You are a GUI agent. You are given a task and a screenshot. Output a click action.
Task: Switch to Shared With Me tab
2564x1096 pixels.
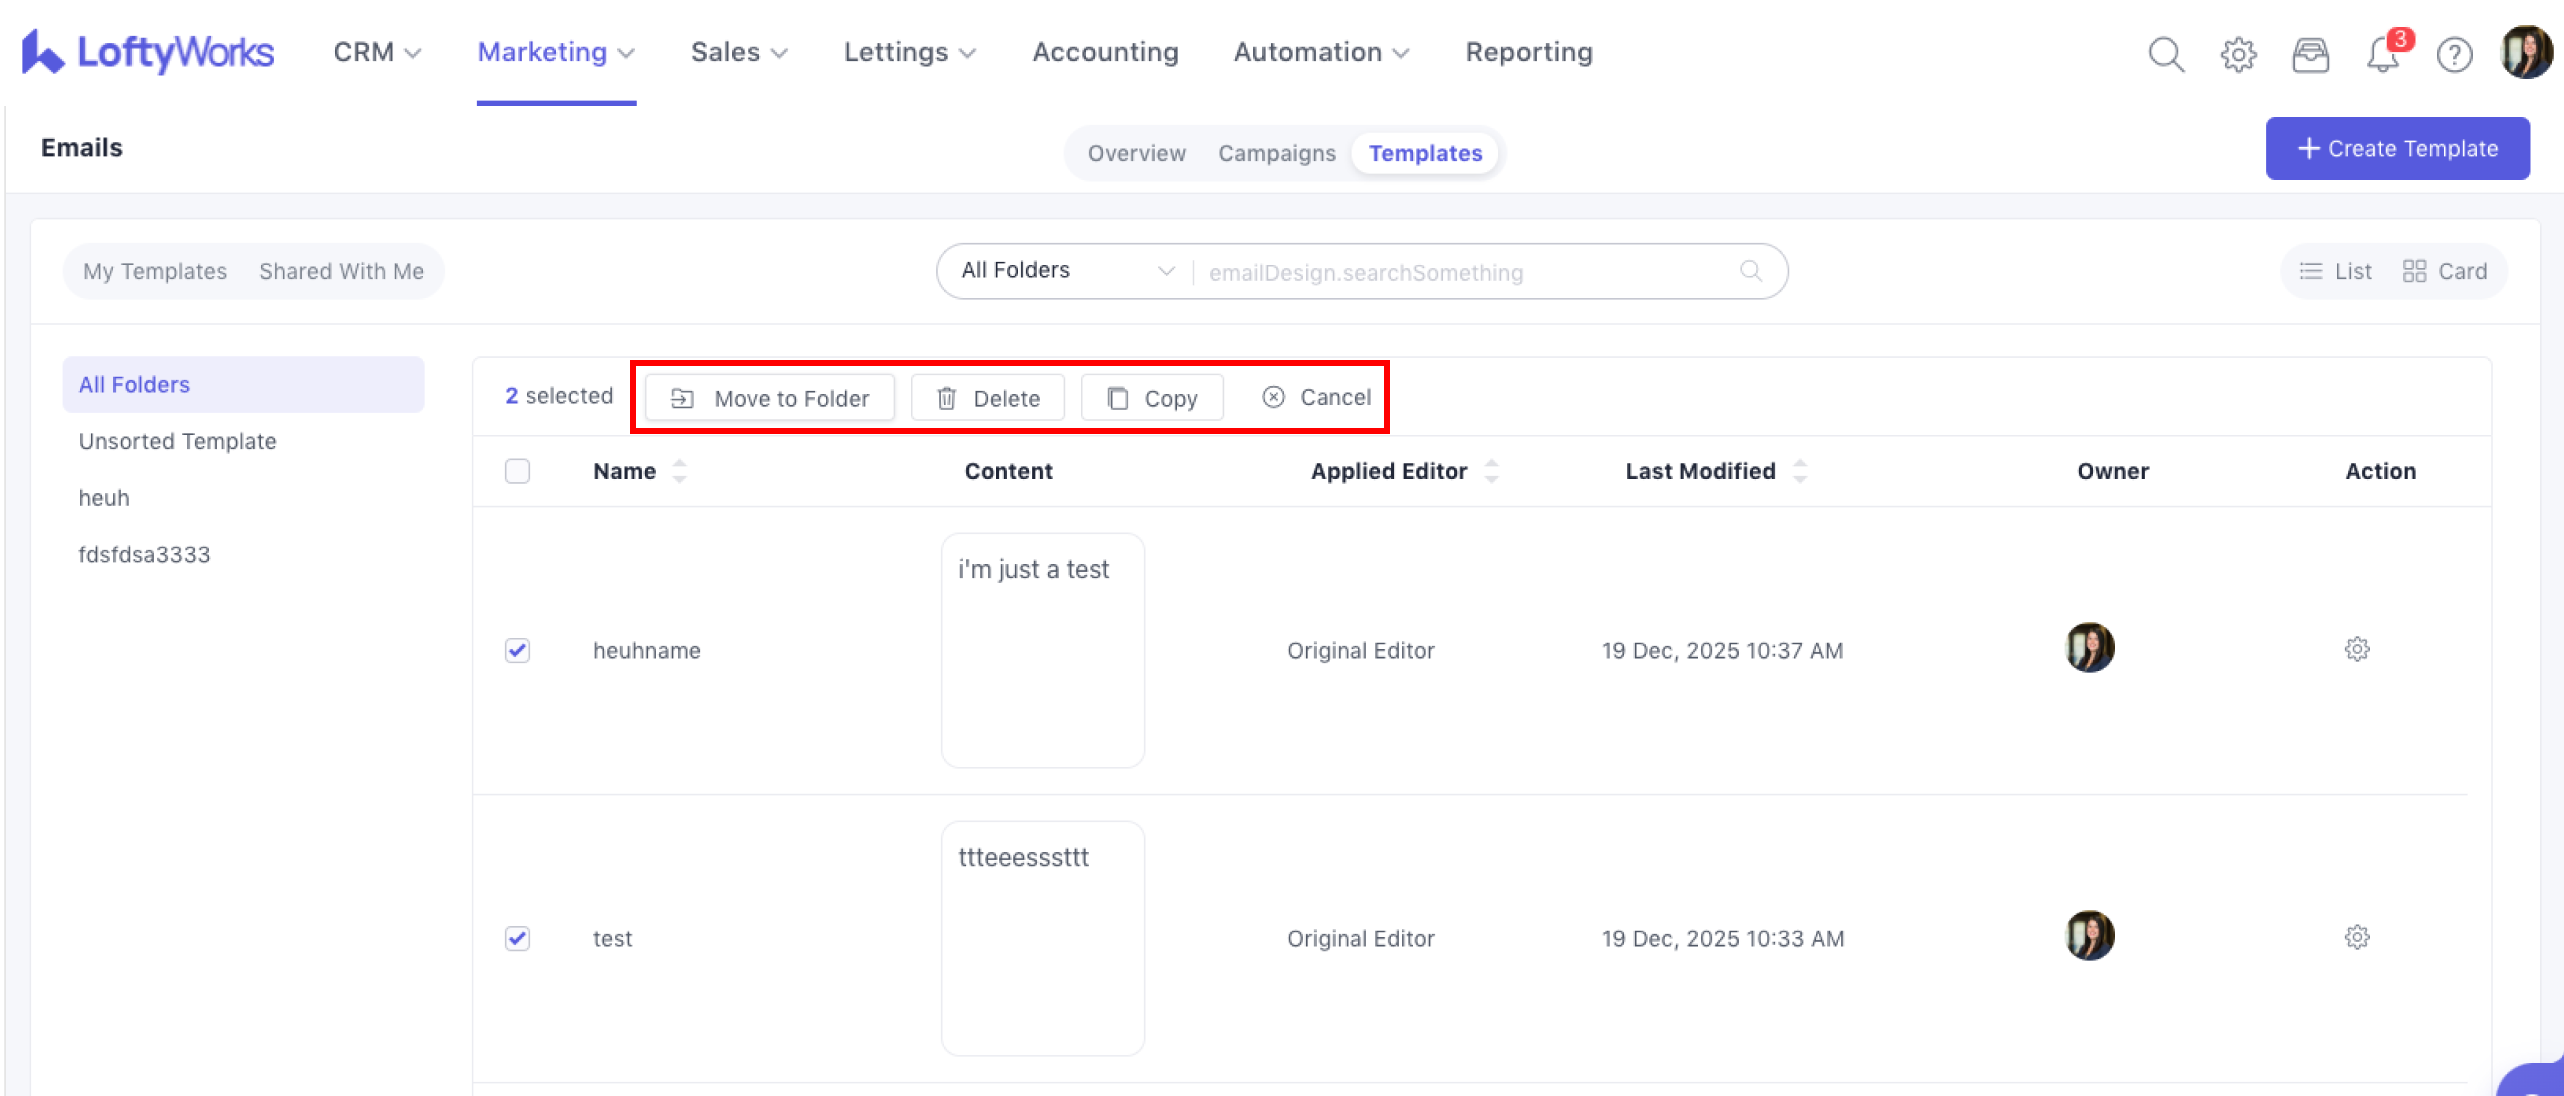[x=341, y=271]
